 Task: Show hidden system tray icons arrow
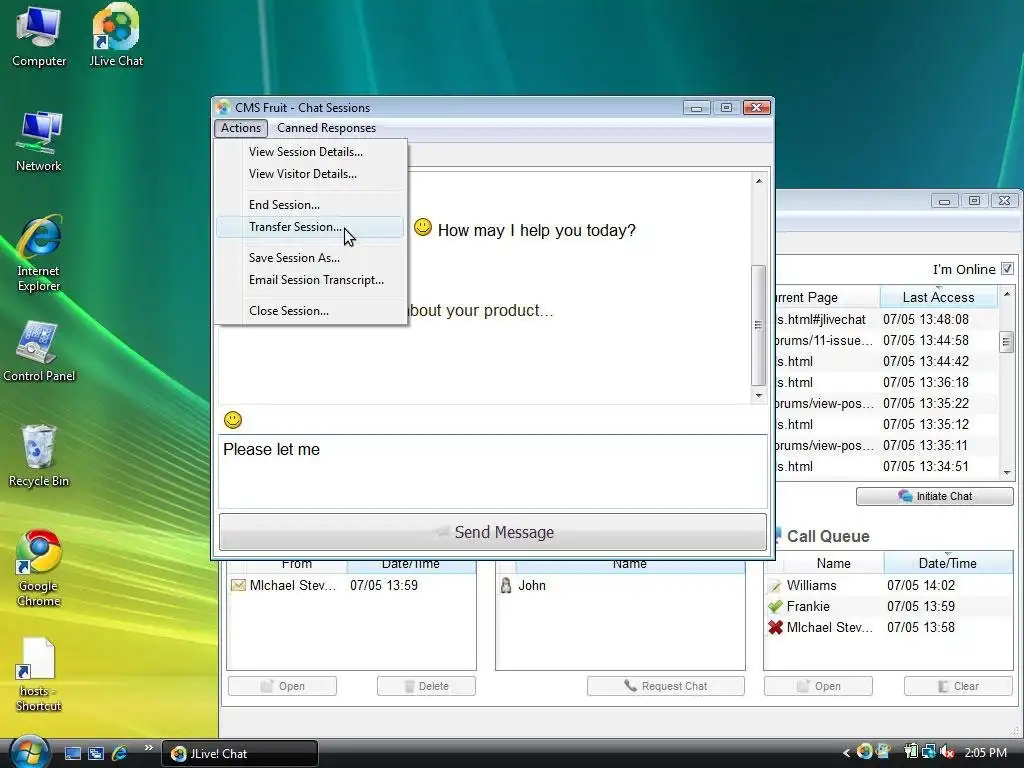point(846,753)
